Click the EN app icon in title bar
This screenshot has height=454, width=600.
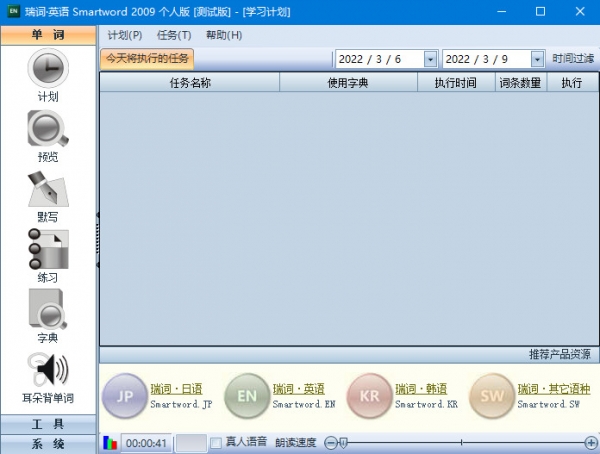[13, 11]
